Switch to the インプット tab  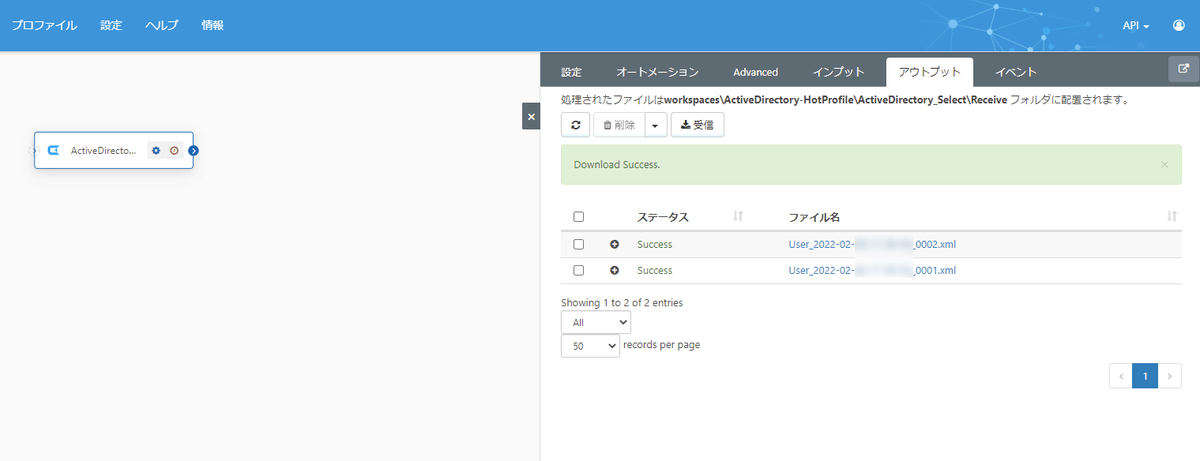pos(839,72)
